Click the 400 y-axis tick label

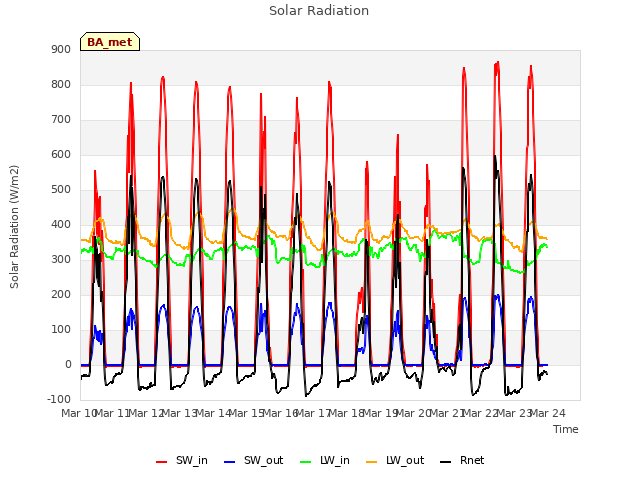pos(61,224)
